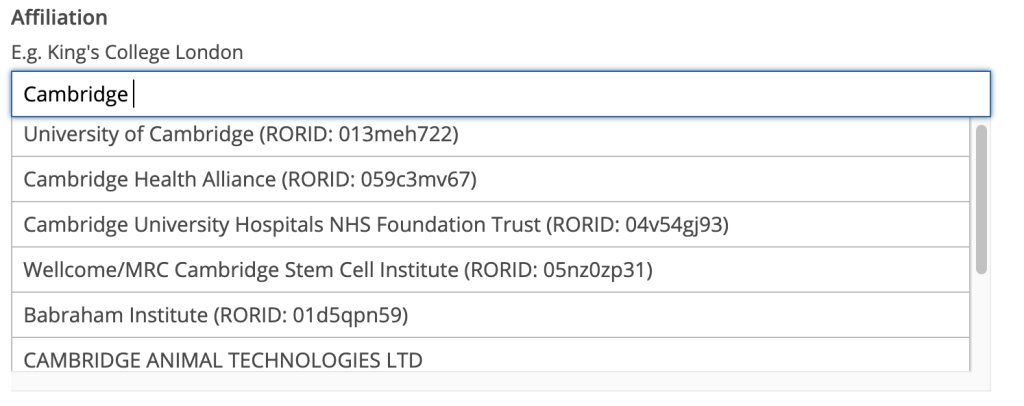
Task: Select CAMBRIDGE ANIMAL TECHNOLOGIES LTD entry
Action: click(x=490, y=355)
